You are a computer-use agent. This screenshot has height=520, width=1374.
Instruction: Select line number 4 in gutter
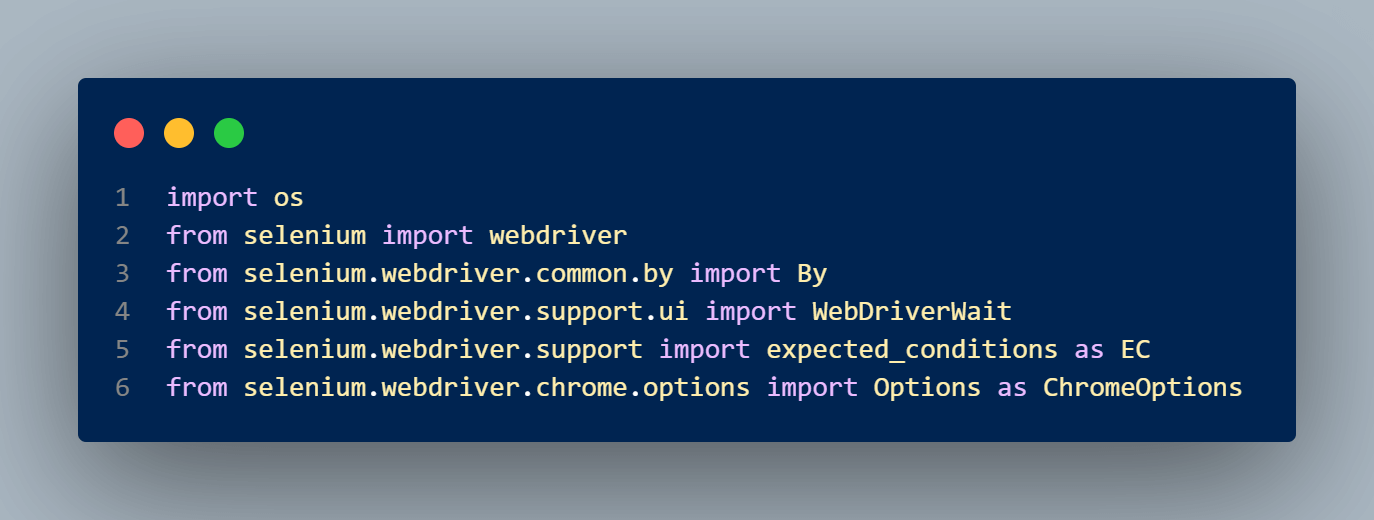tap(122, 312)
